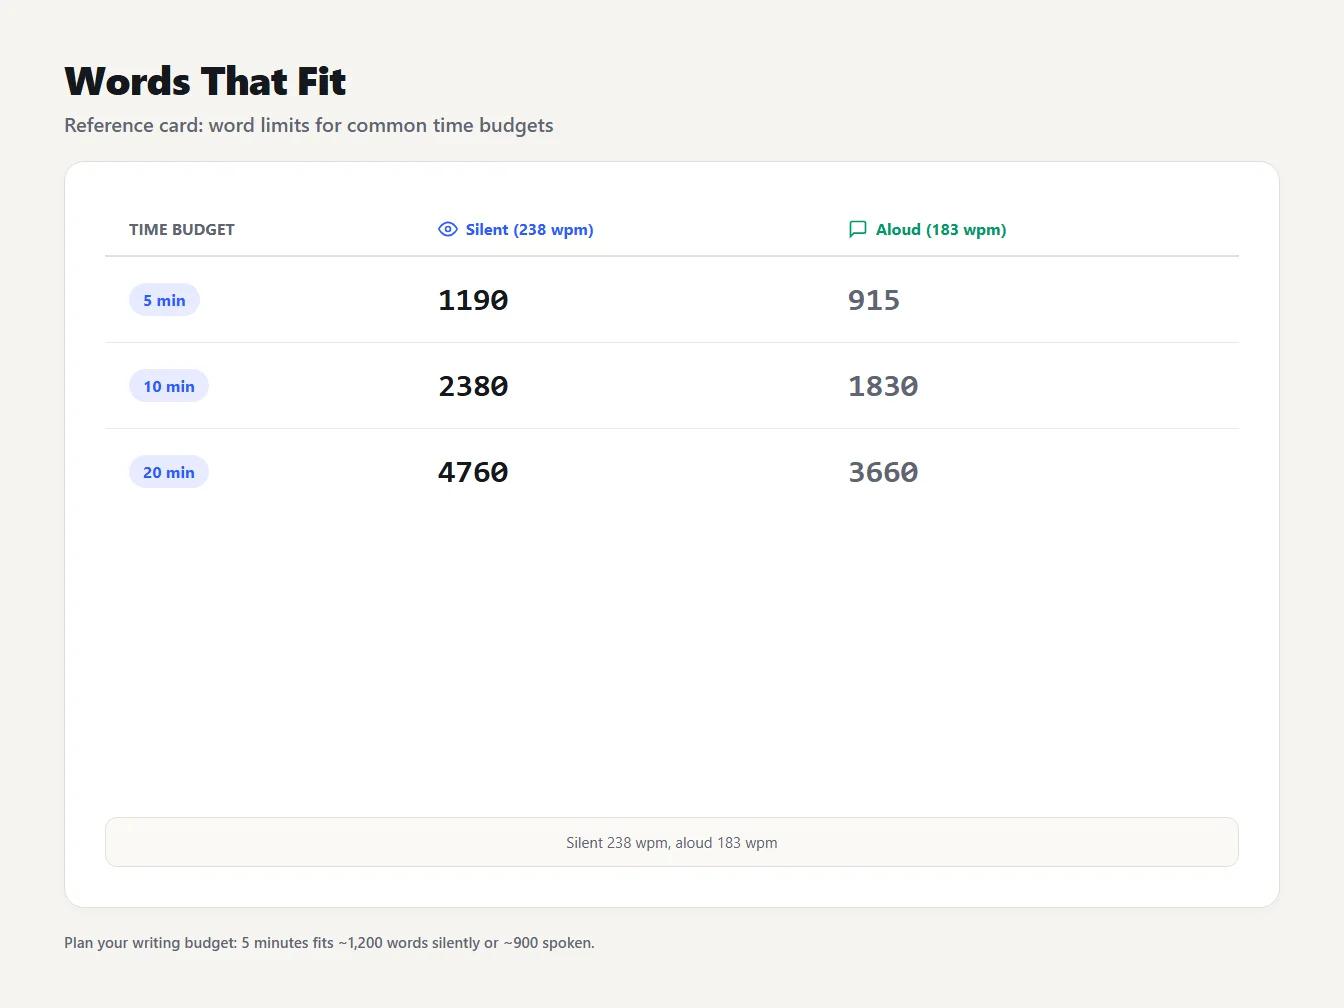The width and height of the screenshot is (1344, 1008).
Task: Click the Words That Fit title
Action: [205, 81]
